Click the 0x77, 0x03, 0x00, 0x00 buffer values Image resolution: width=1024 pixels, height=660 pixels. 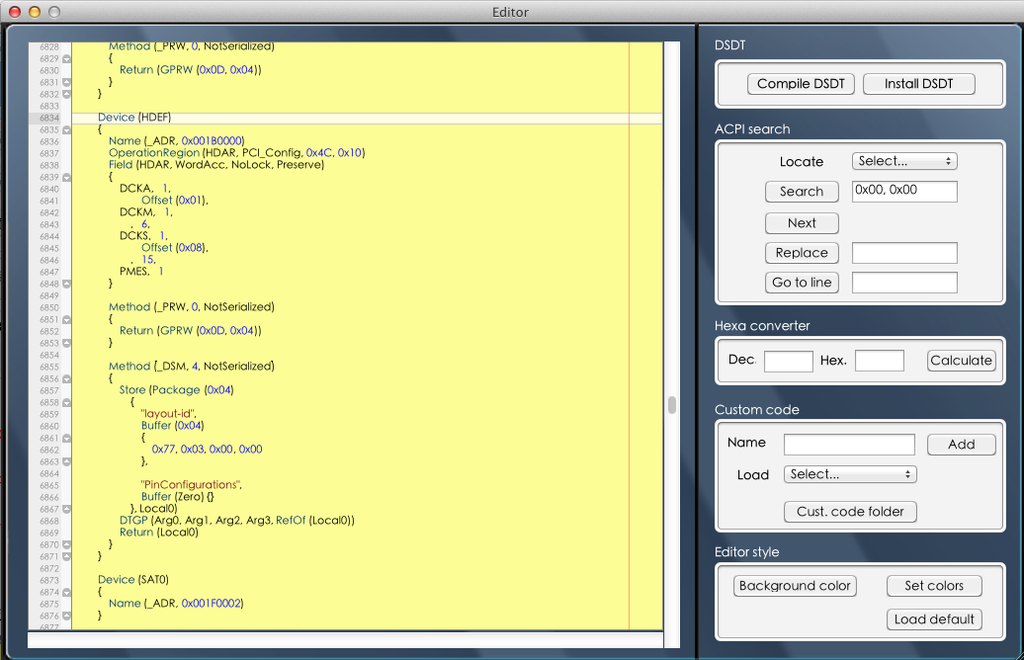[207, 449]
